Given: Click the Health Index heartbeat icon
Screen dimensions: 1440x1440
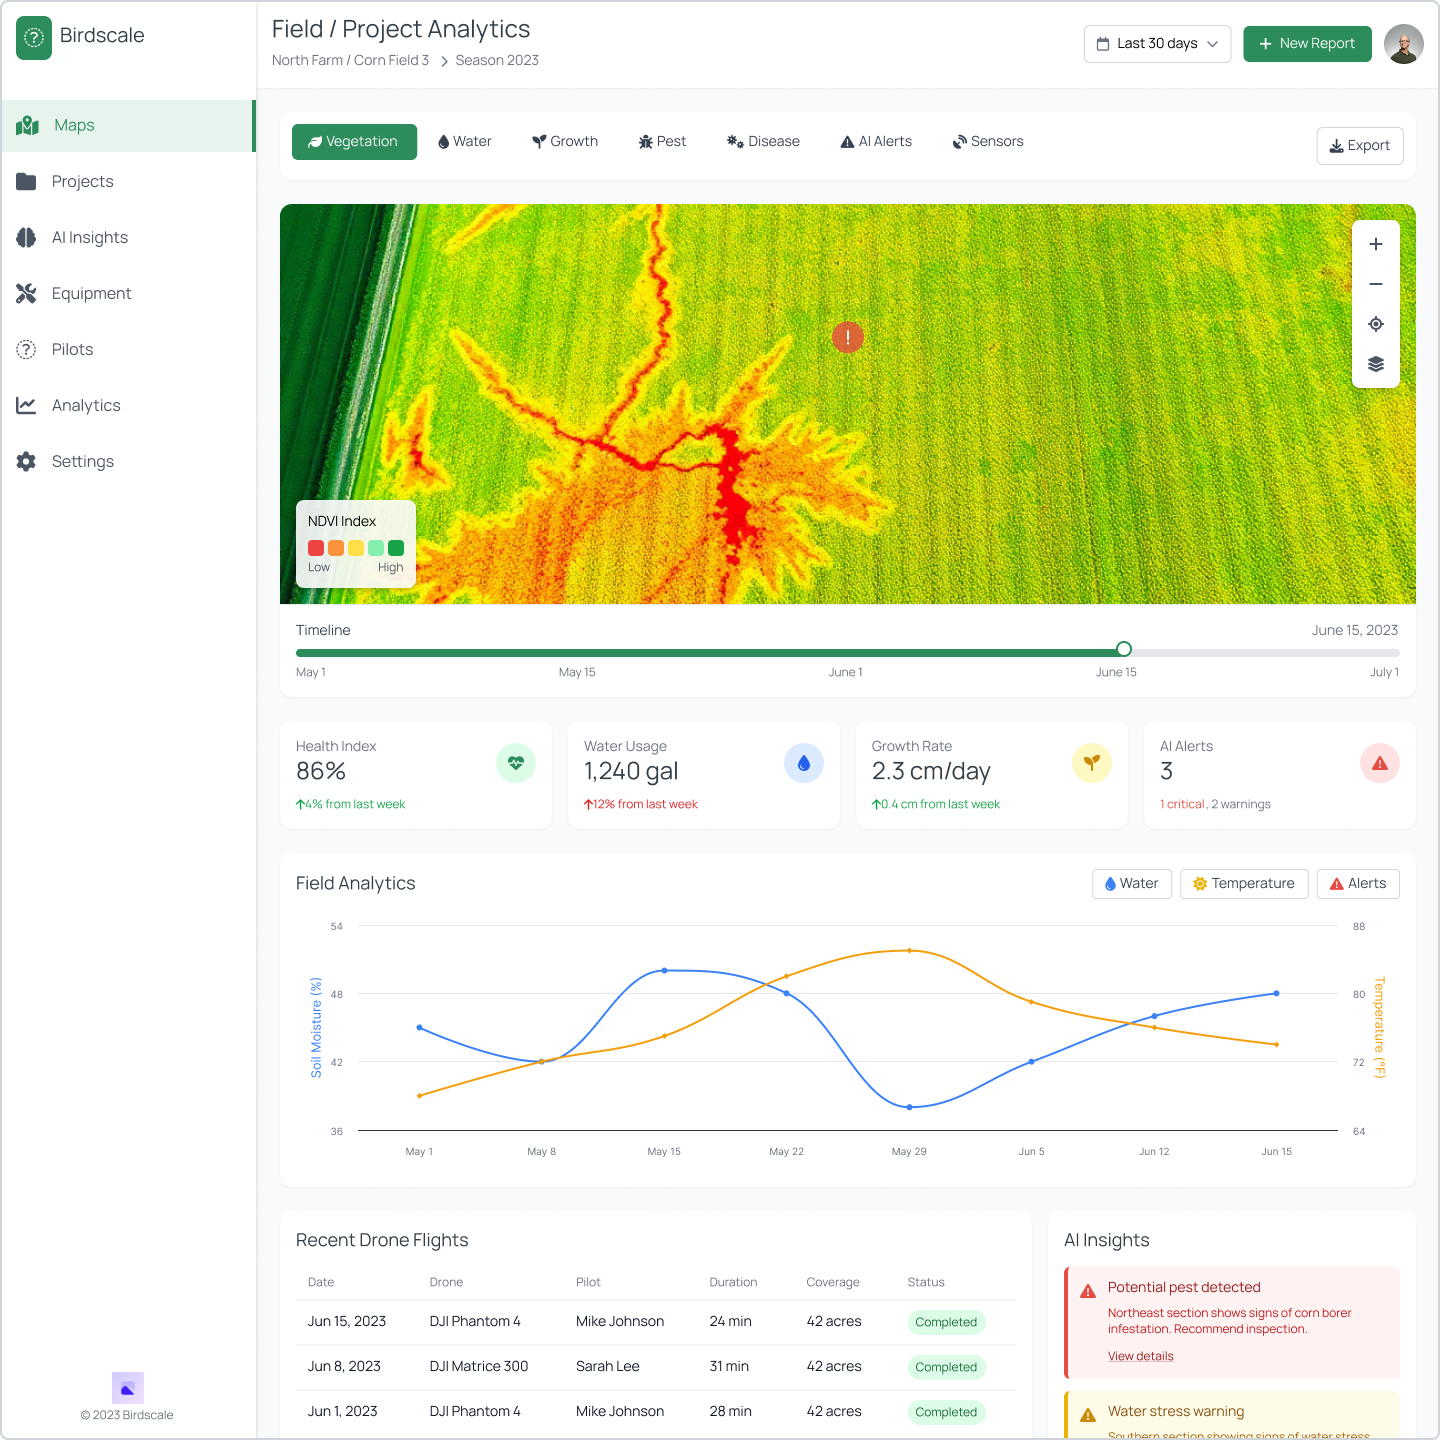Looking at the screenshot, I should point(516,763).
